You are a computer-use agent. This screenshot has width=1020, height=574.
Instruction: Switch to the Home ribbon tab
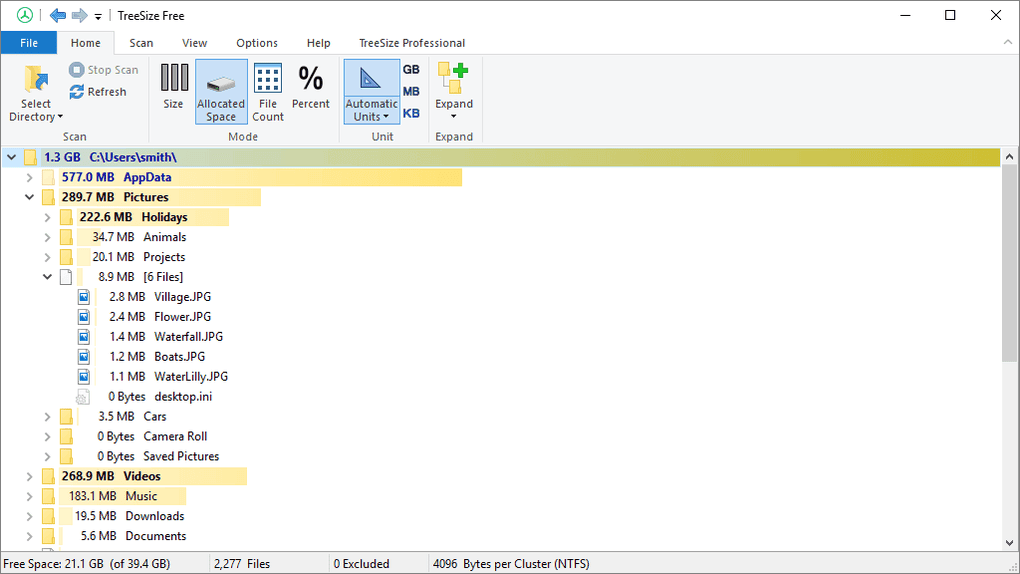pos(85,43)
